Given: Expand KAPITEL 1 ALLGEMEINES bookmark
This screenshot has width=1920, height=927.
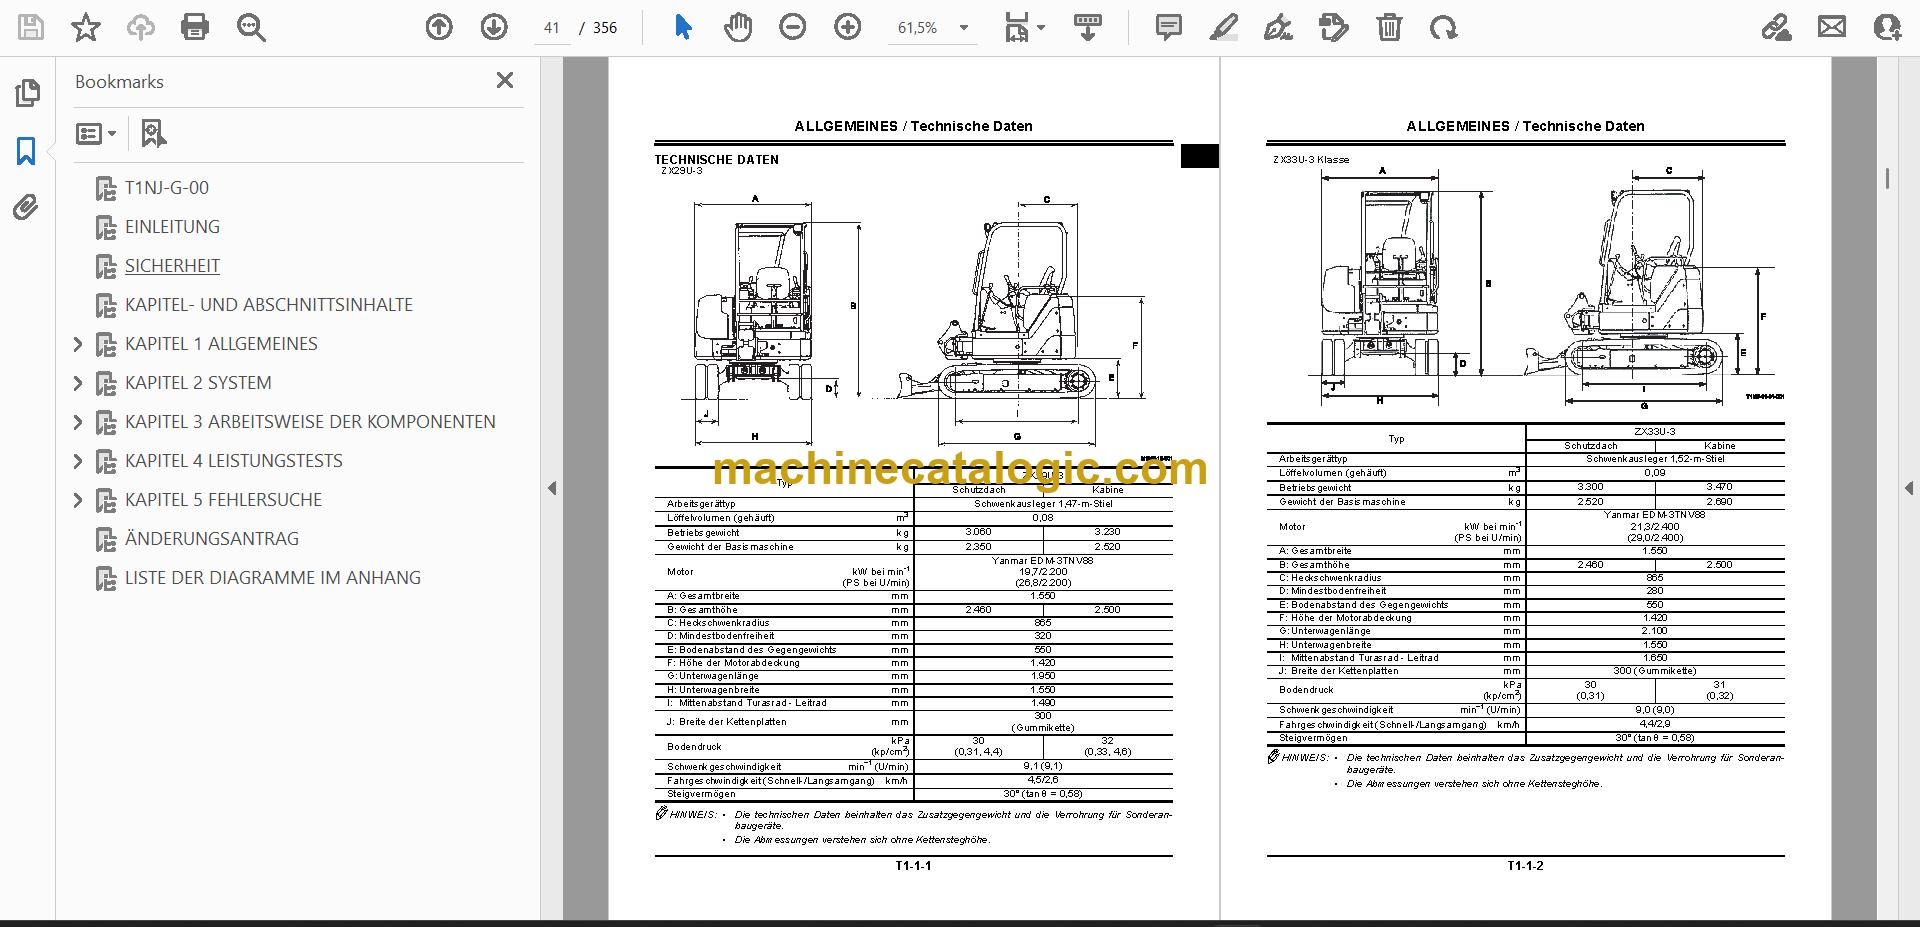Looking at the screenshot, I should 78,344.
